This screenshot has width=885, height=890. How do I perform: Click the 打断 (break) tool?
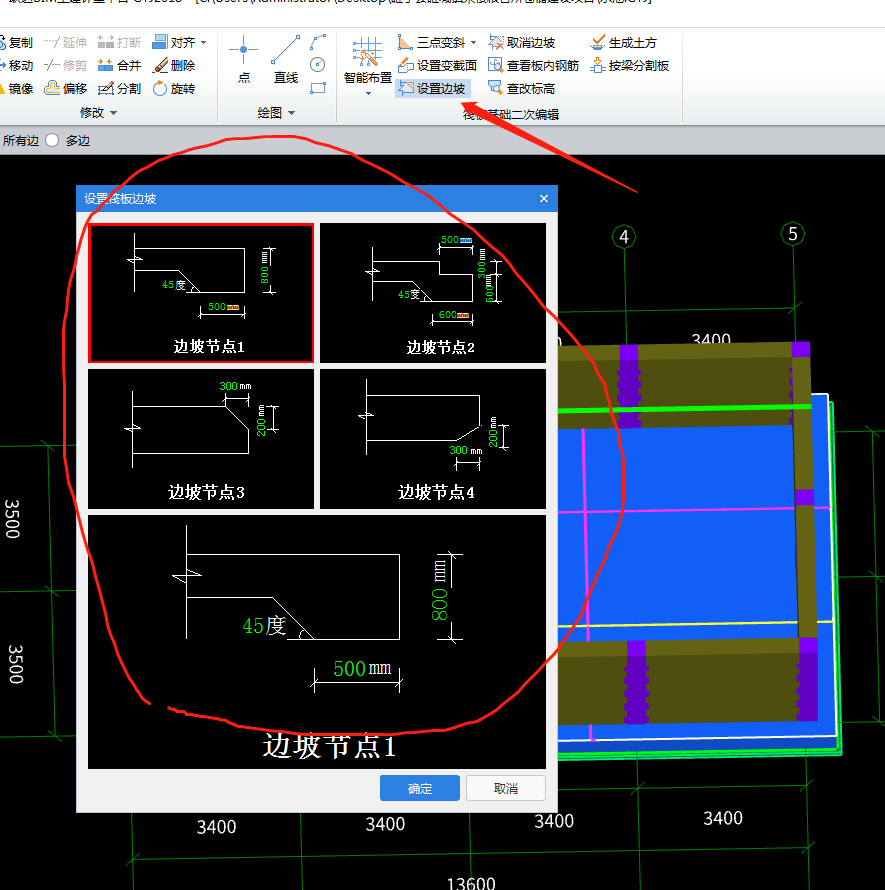click(119, 43)
